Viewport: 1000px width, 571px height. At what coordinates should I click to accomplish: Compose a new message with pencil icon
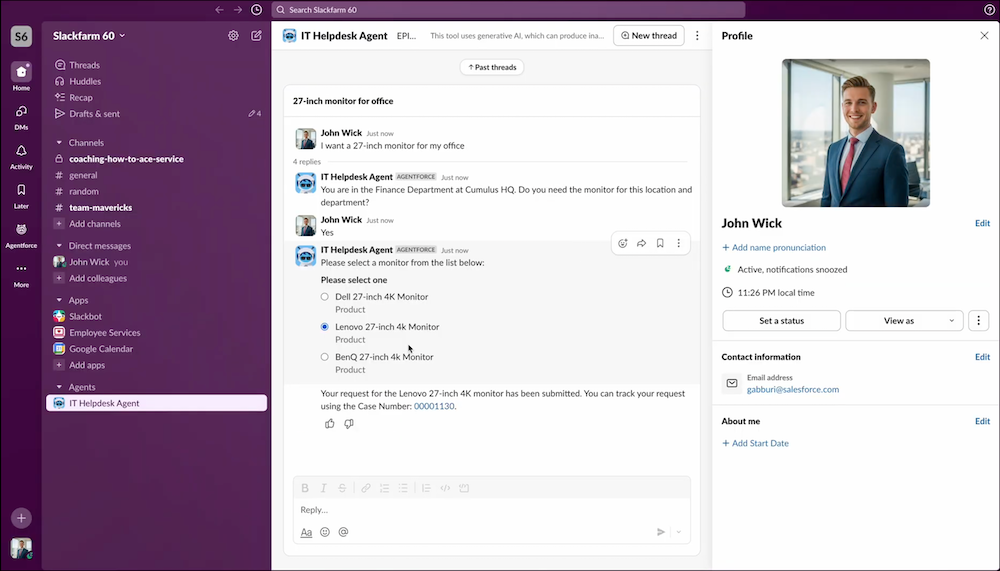(x=256, y=36)
